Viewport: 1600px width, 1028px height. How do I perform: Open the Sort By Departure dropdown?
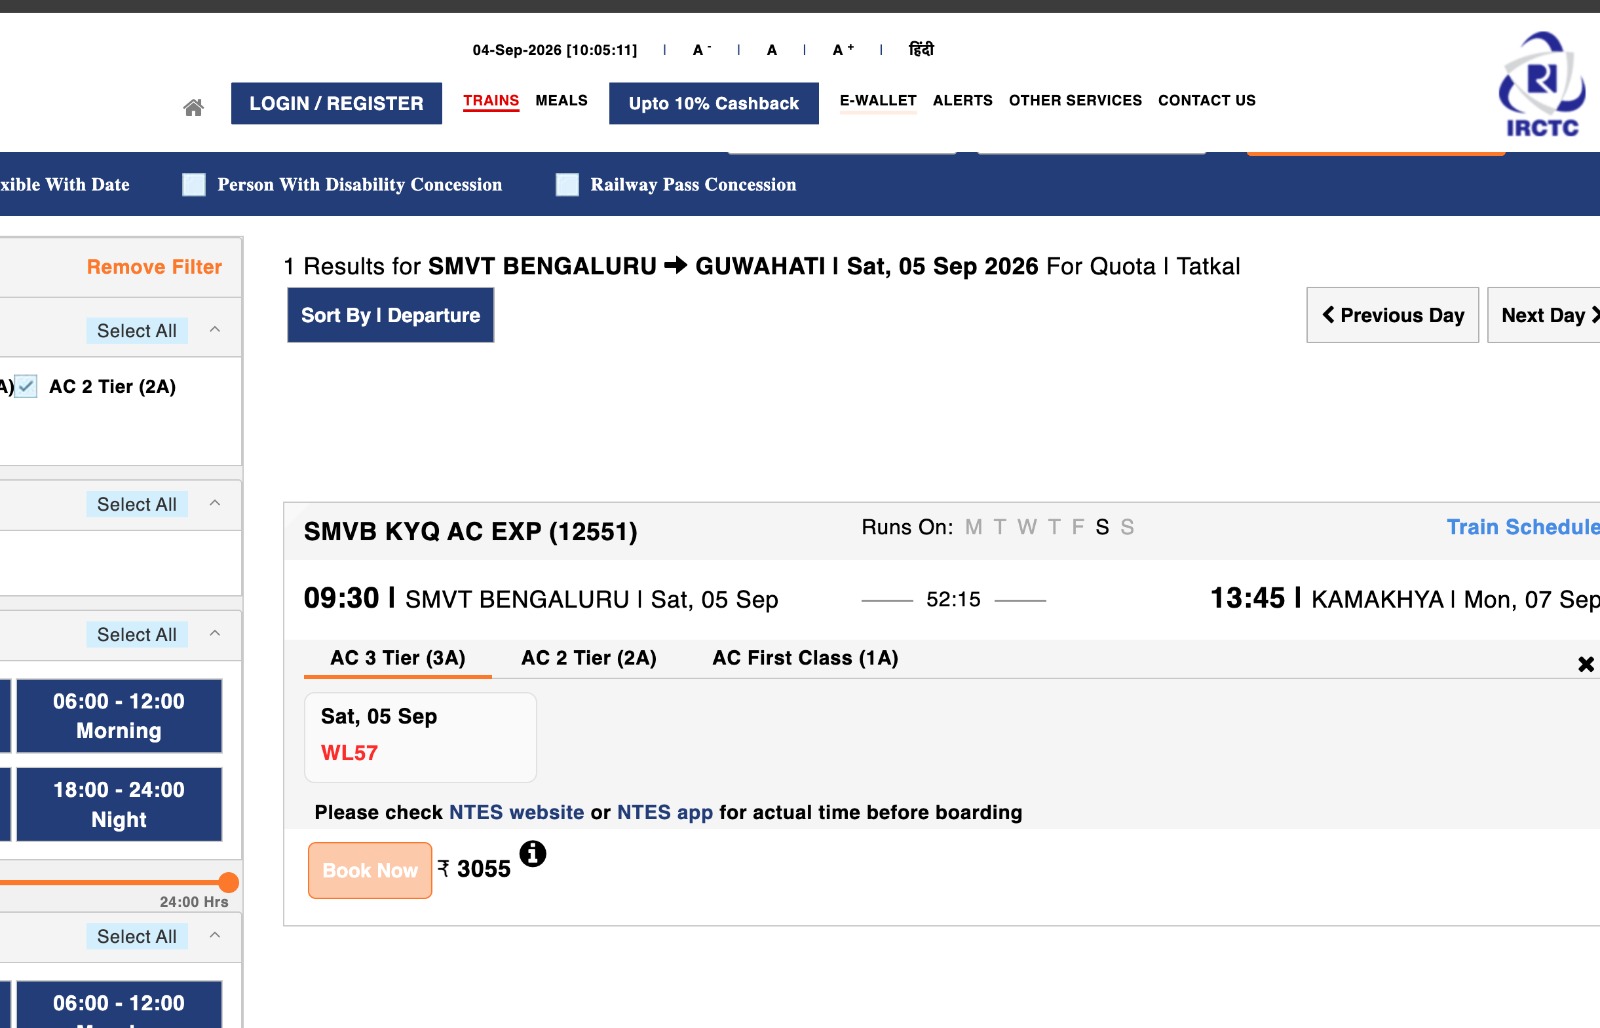pos(391,315)
